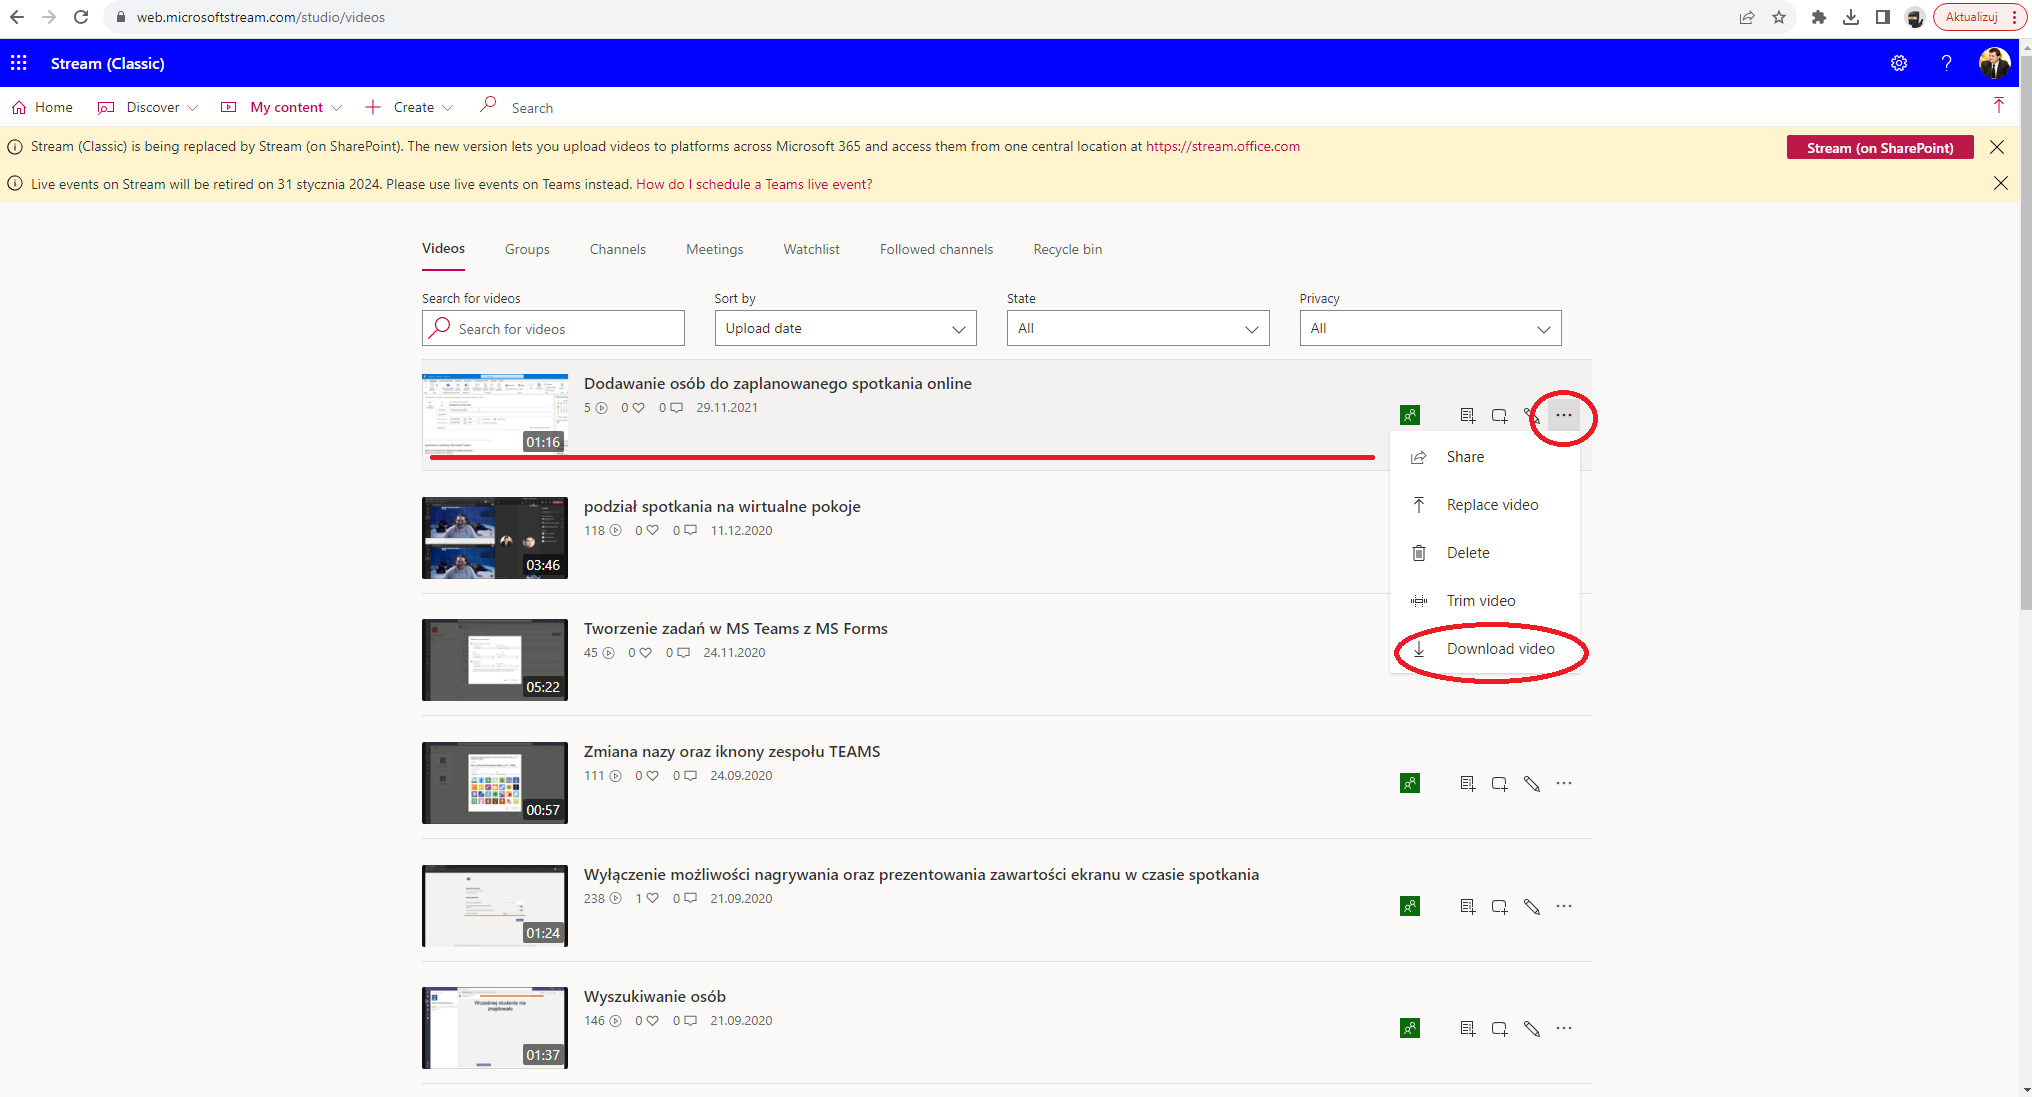The image size is (2032, 1097).
Task: Go to Home in the navigation bar
Action: (x=42, y=107)
